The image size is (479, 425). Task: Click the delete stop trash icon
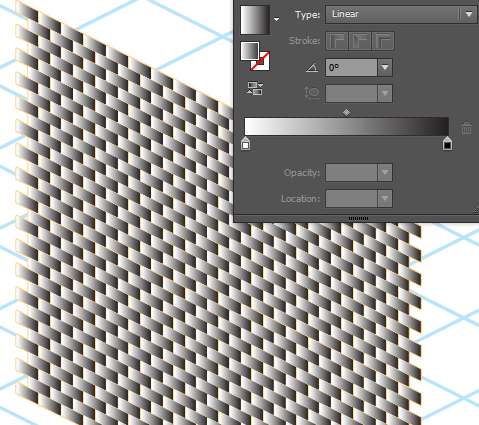coord(466,128)
